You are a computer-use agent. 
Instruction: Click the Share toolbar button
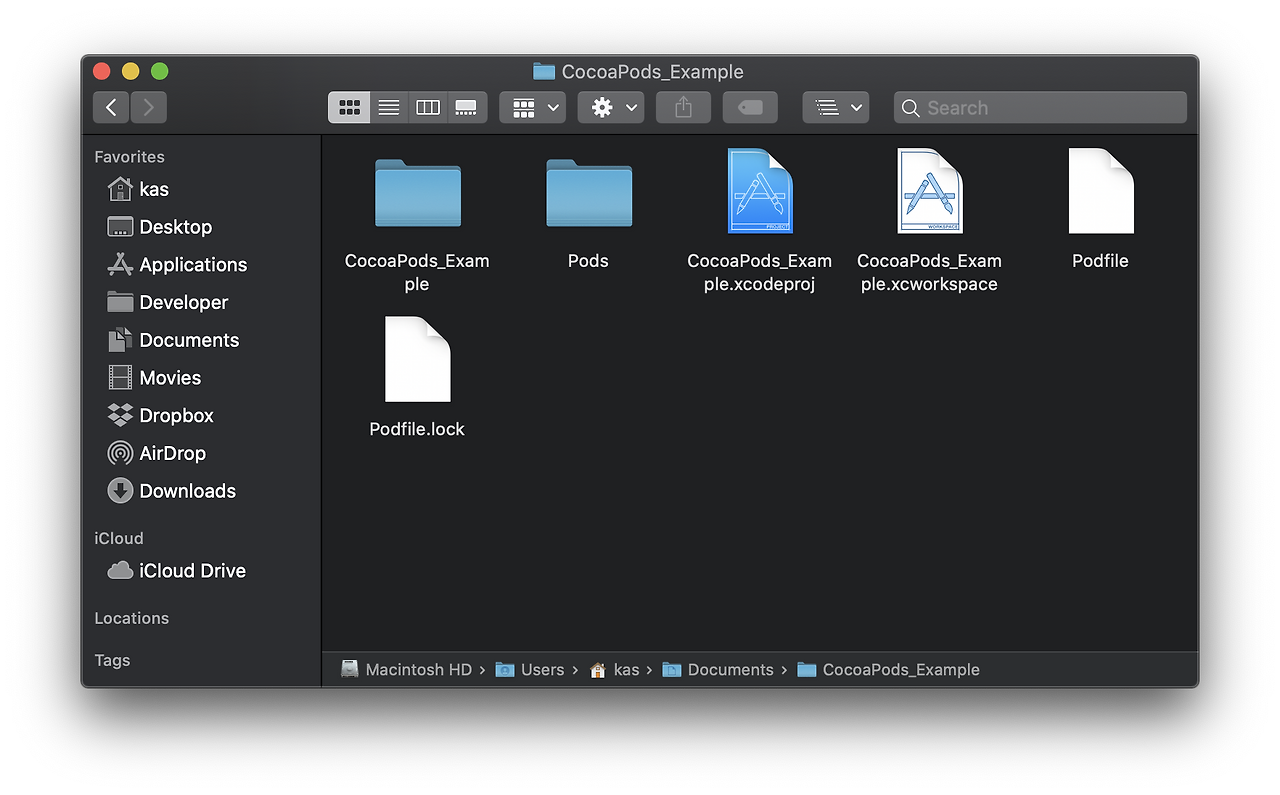tap(683, 107)
